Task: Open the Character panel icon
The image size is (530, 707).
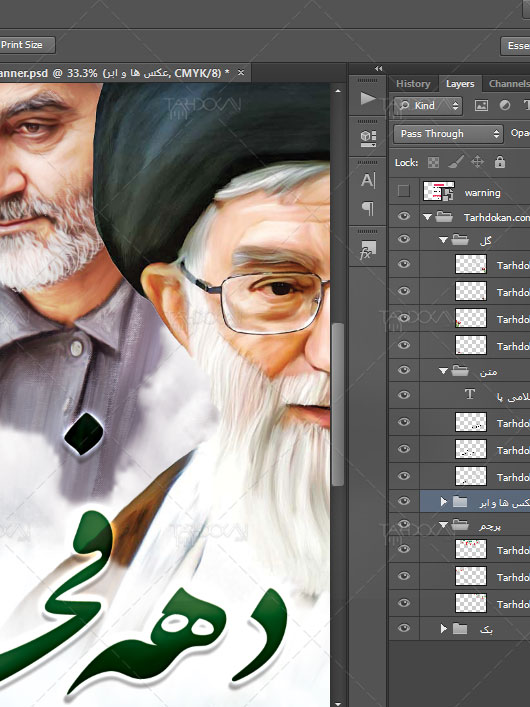Action: tap(368, 180)
